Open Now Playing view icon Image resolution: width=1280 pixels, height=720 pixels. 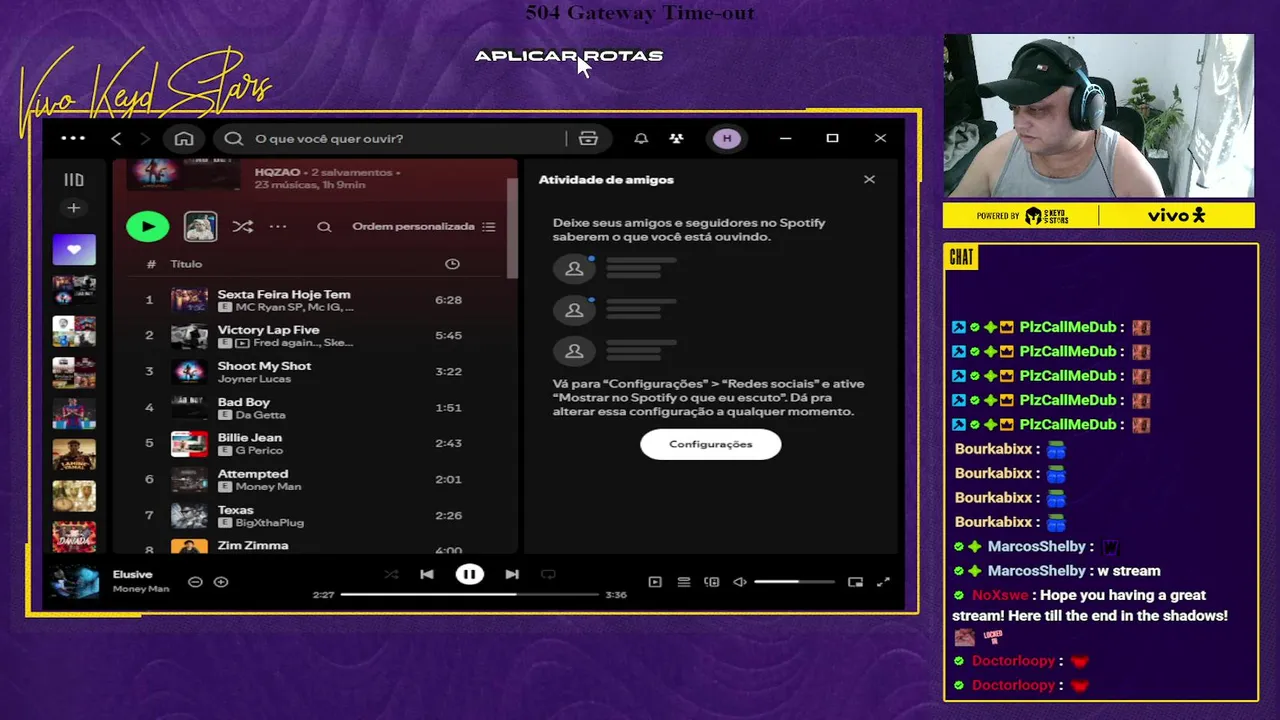(x=655, y=582)
